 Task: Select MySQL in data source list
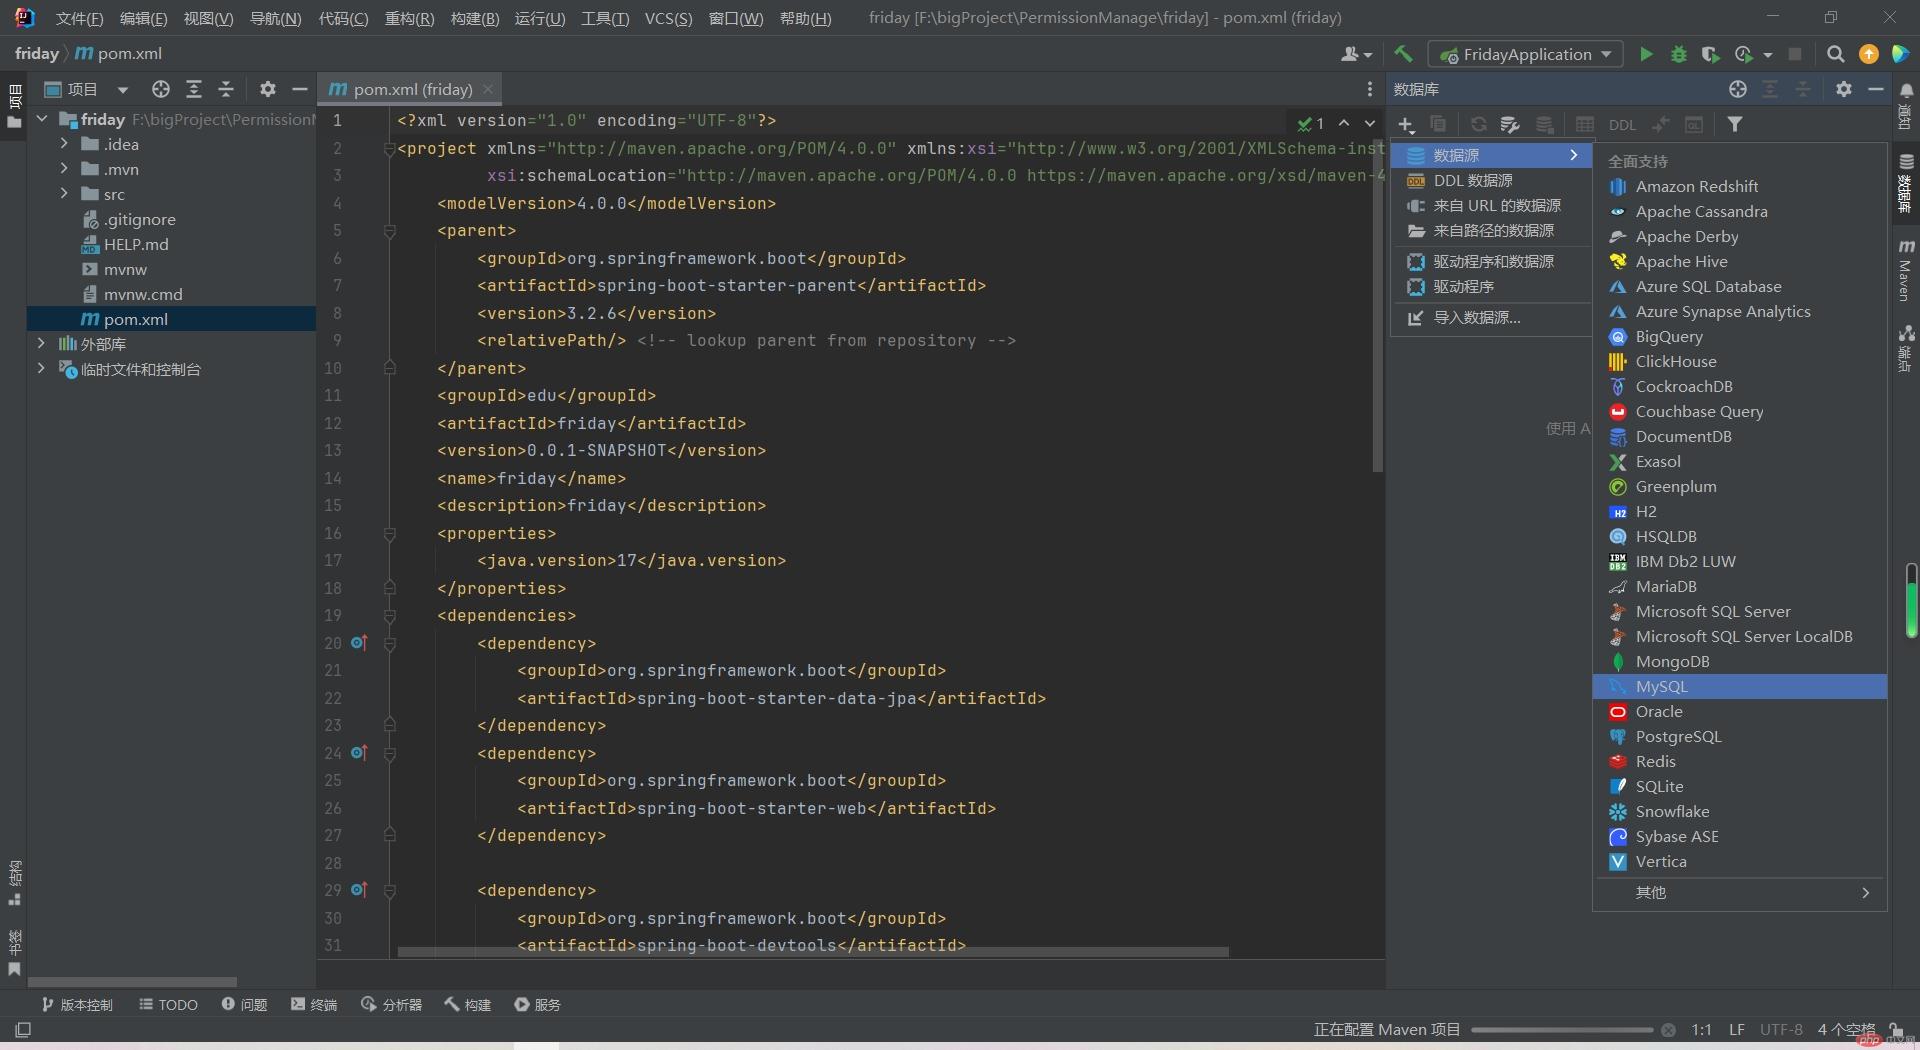coord(1738,686)
